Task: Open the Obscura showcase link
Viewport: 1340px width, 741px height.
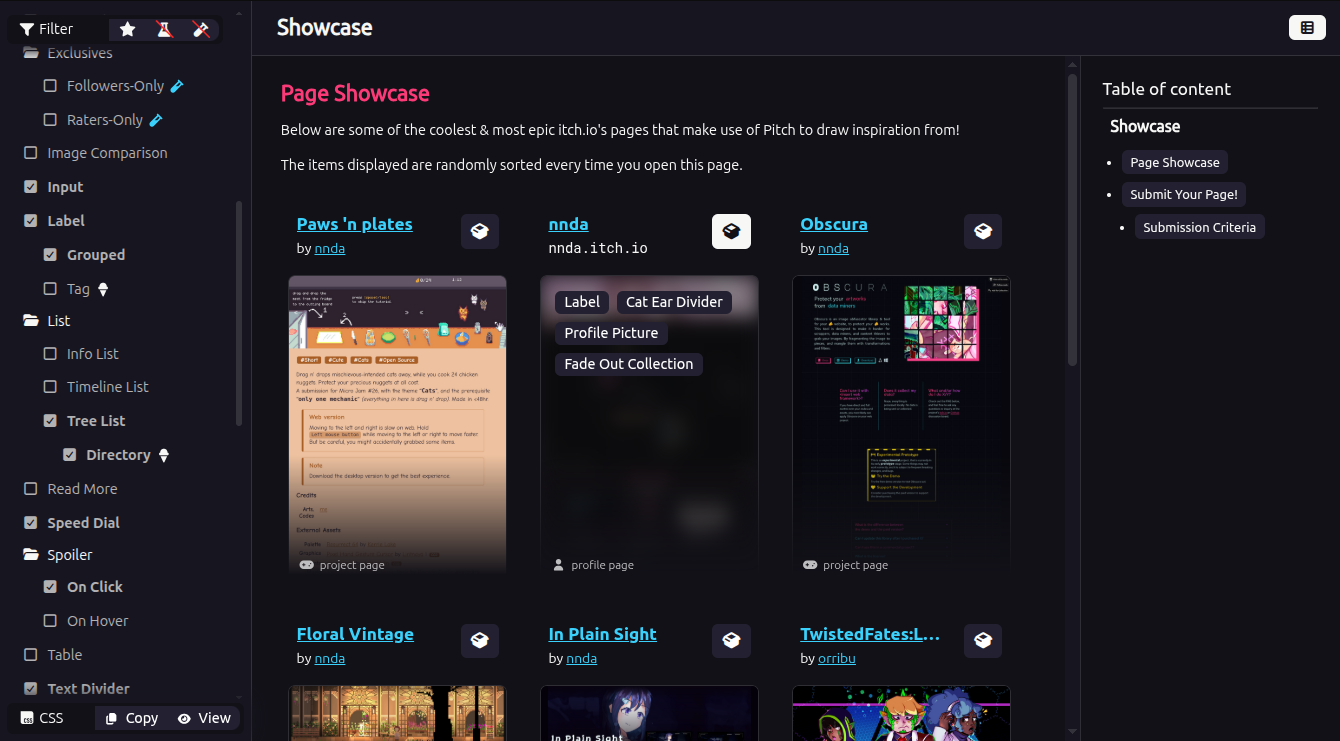Action: 834,224
